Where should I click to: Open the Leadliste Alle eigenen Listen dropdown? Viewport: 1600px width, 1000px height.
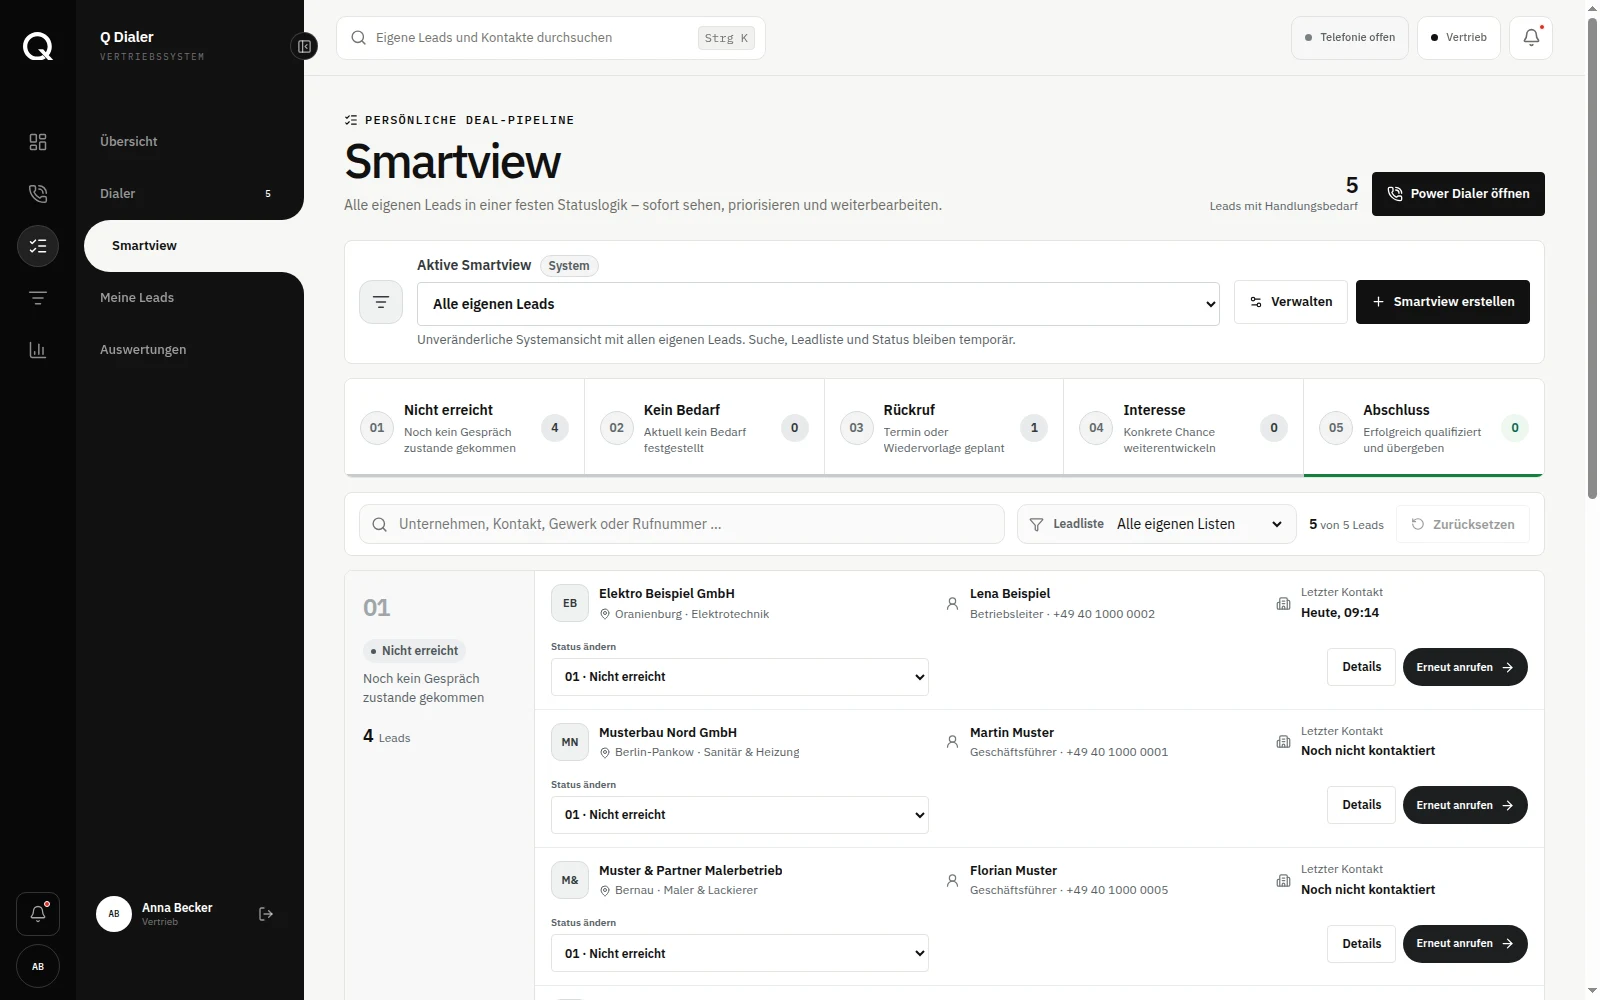tap(1157, 524)
